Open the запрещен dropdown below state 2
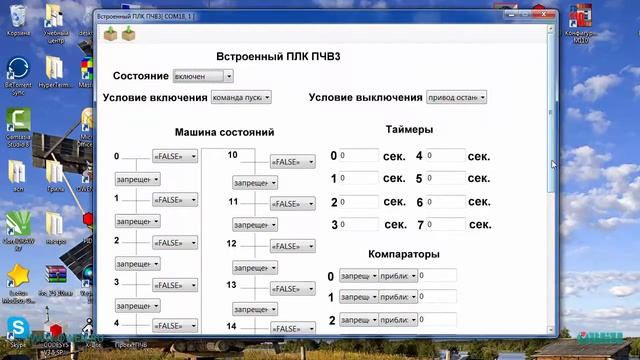 137,264
